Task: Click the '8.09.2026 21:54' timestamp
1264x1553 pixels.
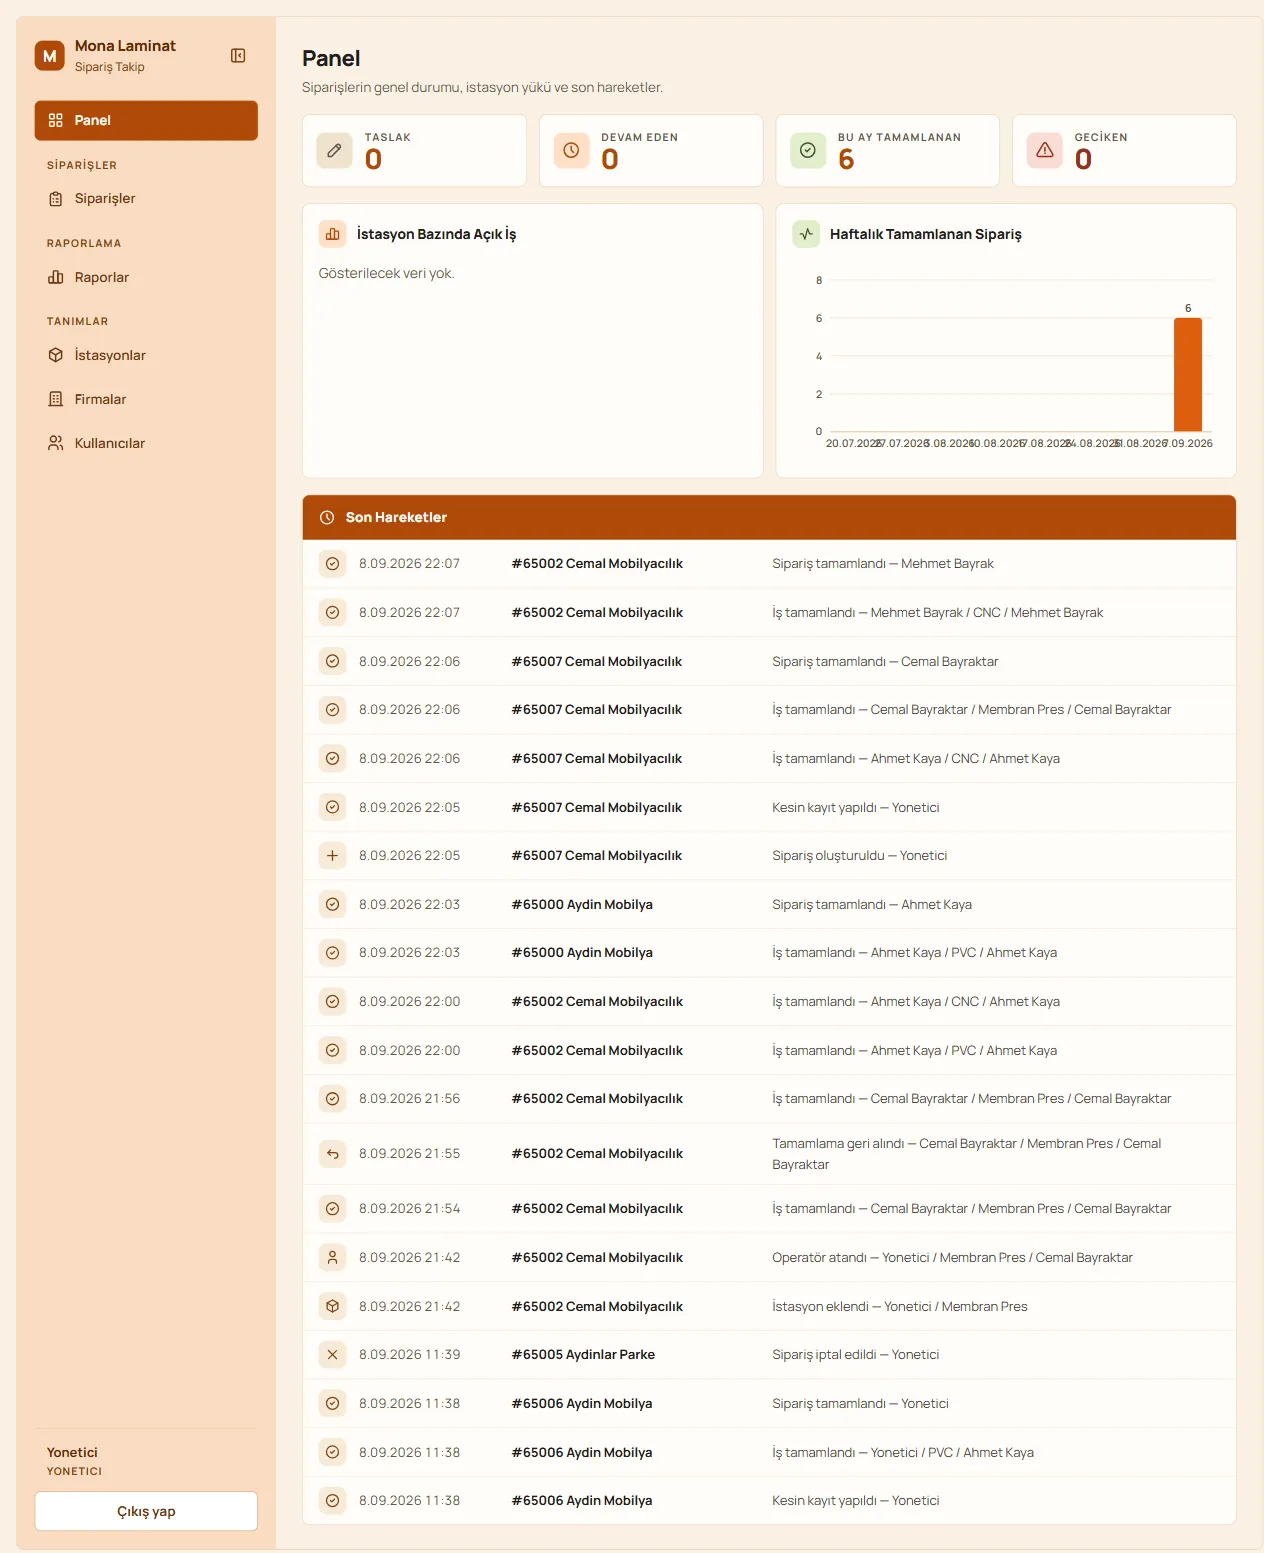Action: (x=410, y=1209)
